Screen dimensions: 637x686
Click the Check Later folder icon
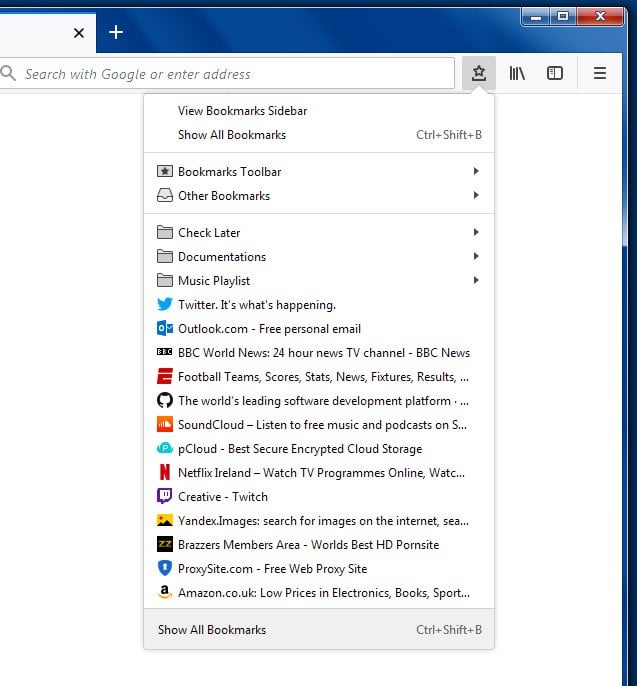(164, 232)
